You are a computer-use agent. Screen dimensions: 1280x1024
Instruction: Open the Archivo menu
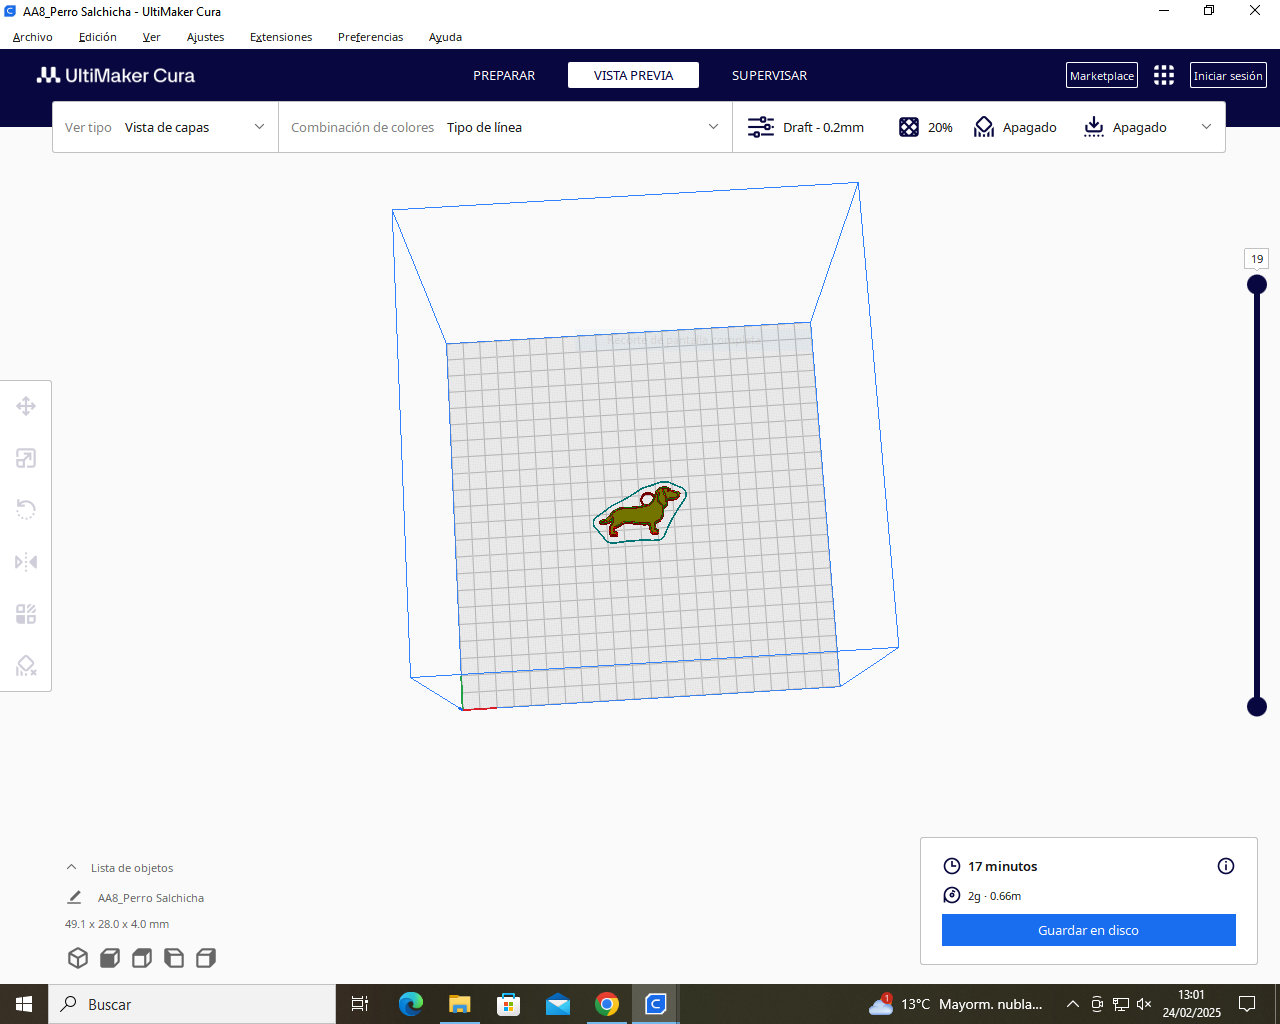33,37
